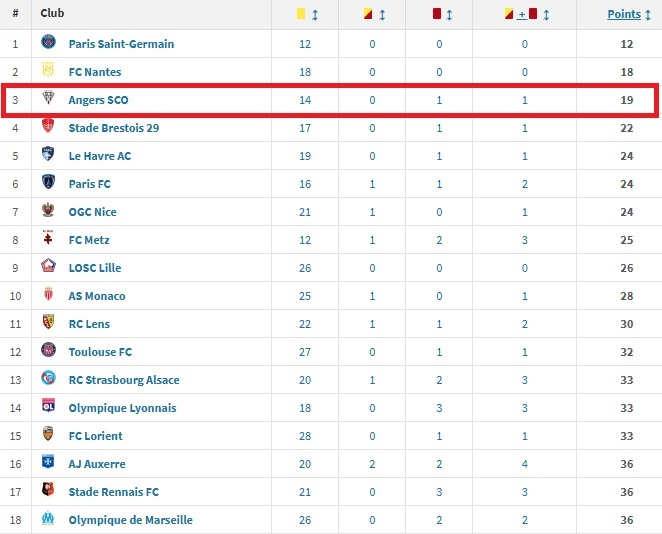This screenshot has height=534, width=662.
Task: Open the Stade Brestois 29 club link
Action: (x=113, y=128)
